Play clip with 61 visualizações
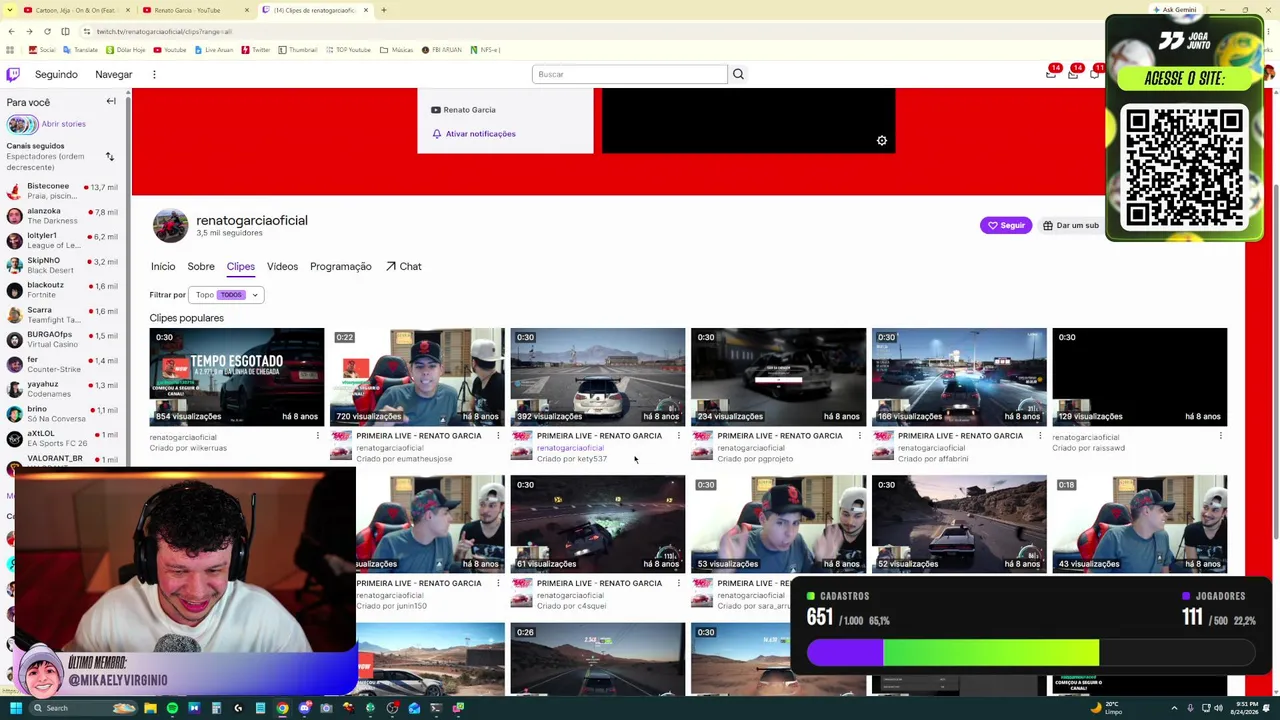This screenshot has height=720, width=1280. [598, 524]
